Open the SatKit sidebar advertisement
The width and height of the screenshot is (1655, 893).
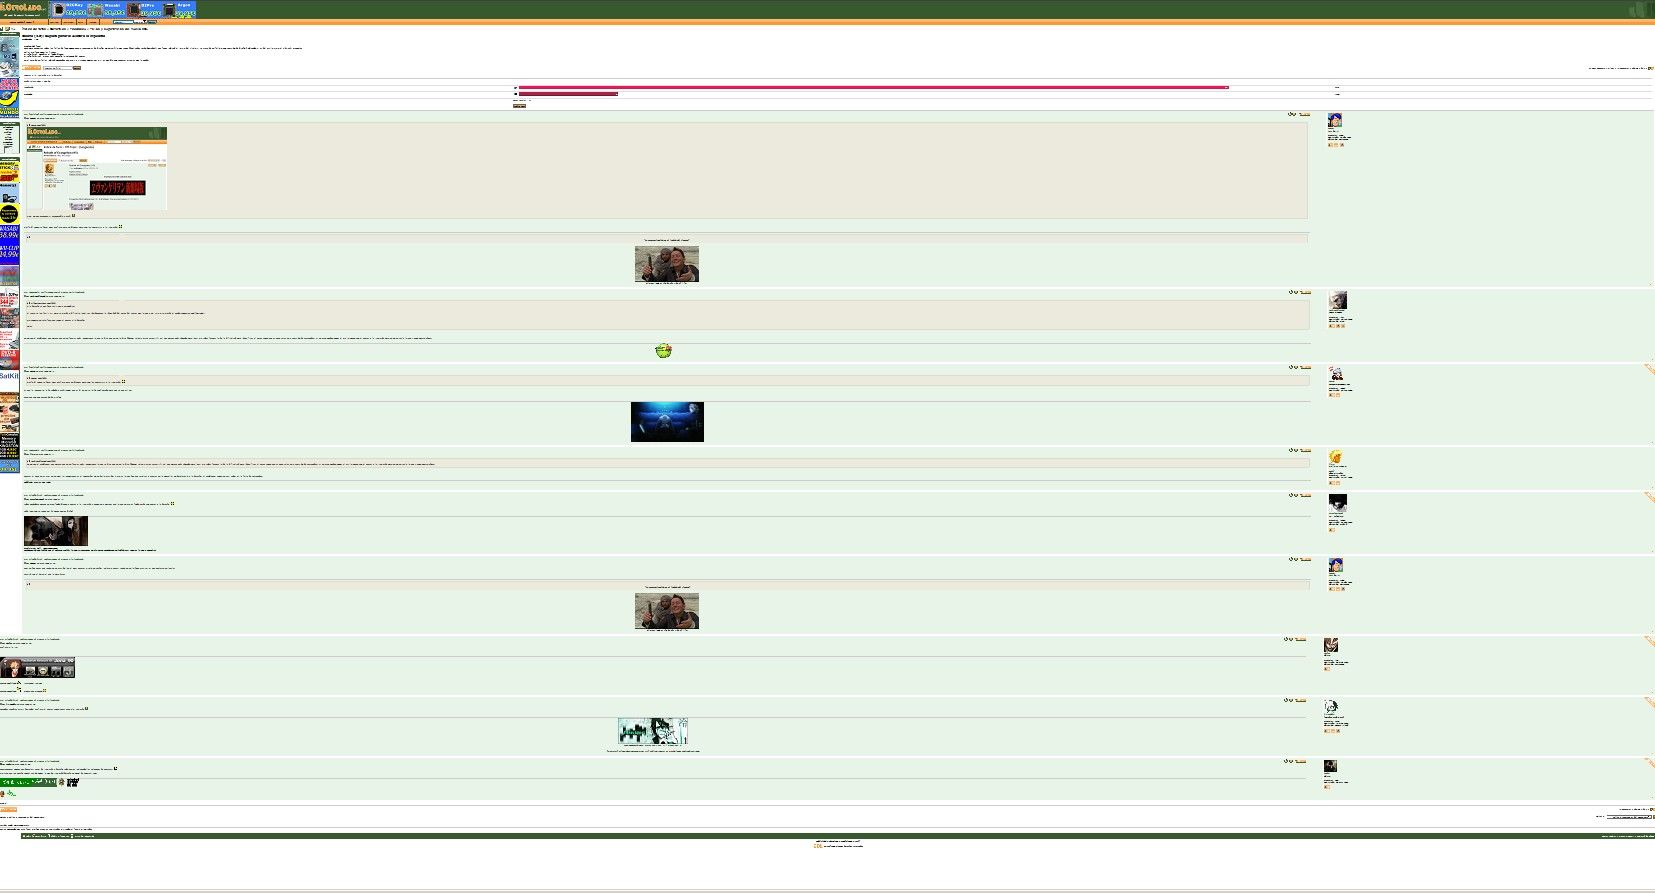click(9, 376)
